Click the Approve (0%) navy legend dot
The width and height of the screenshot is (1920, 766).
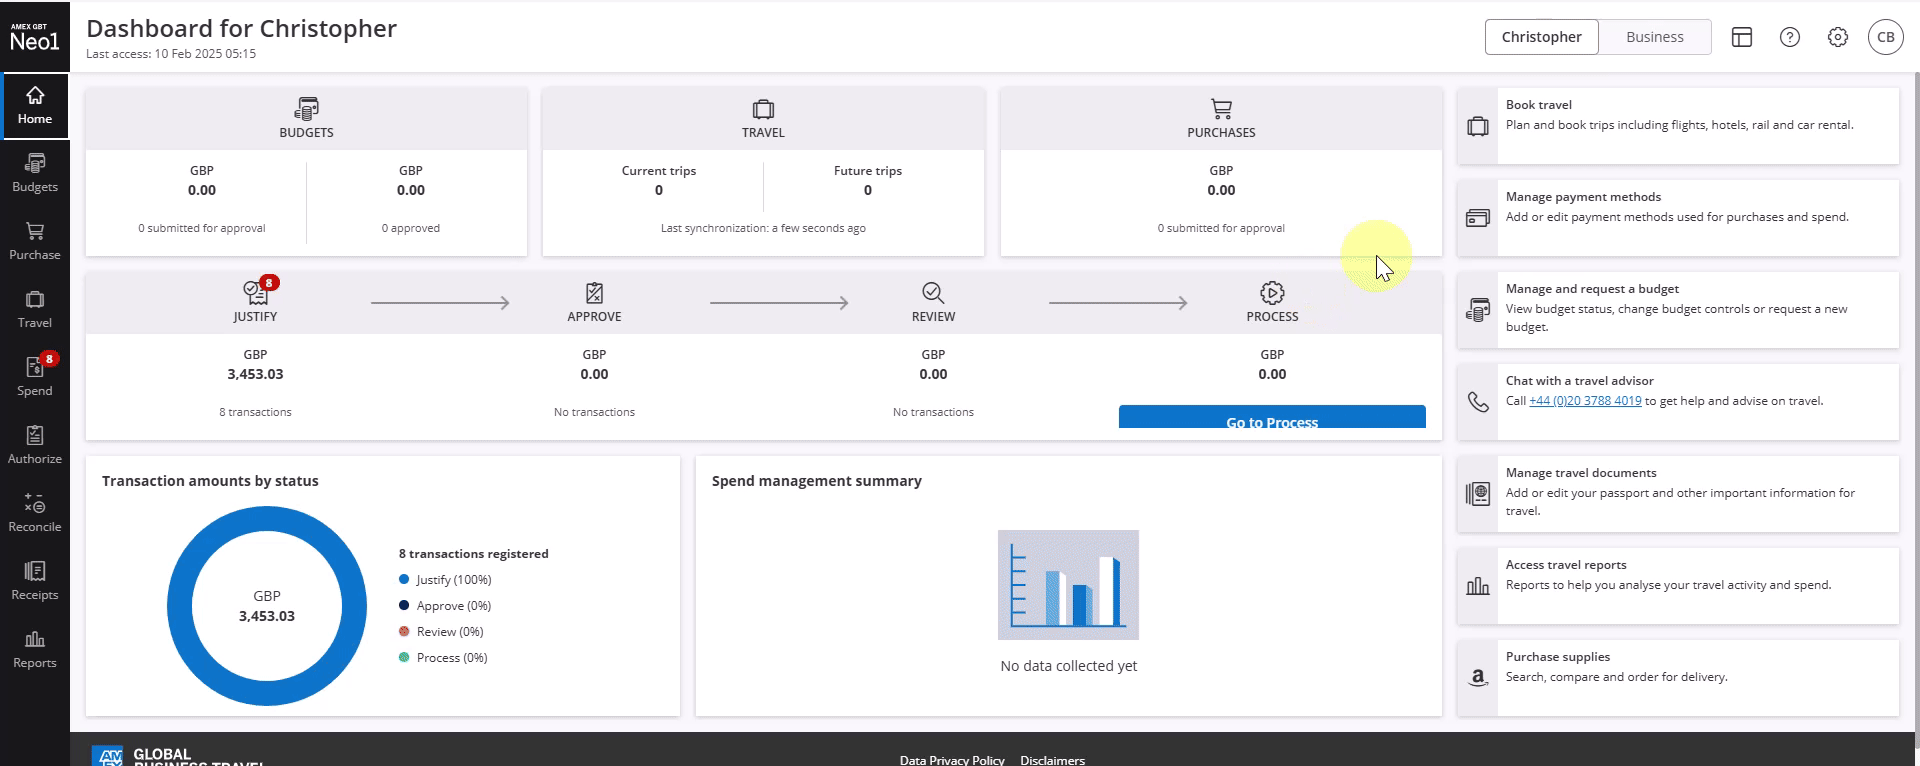point(404,605)
